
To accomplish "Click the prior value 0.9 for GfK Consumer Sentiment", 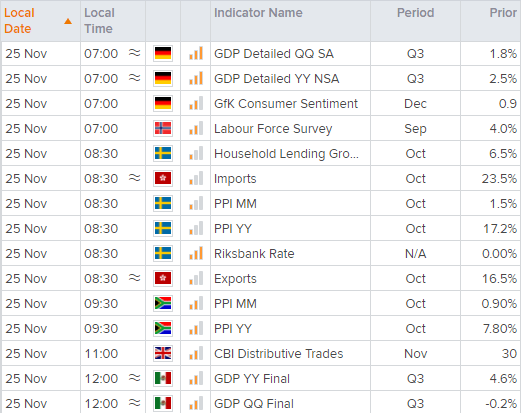I will click(x=508, y=103).
